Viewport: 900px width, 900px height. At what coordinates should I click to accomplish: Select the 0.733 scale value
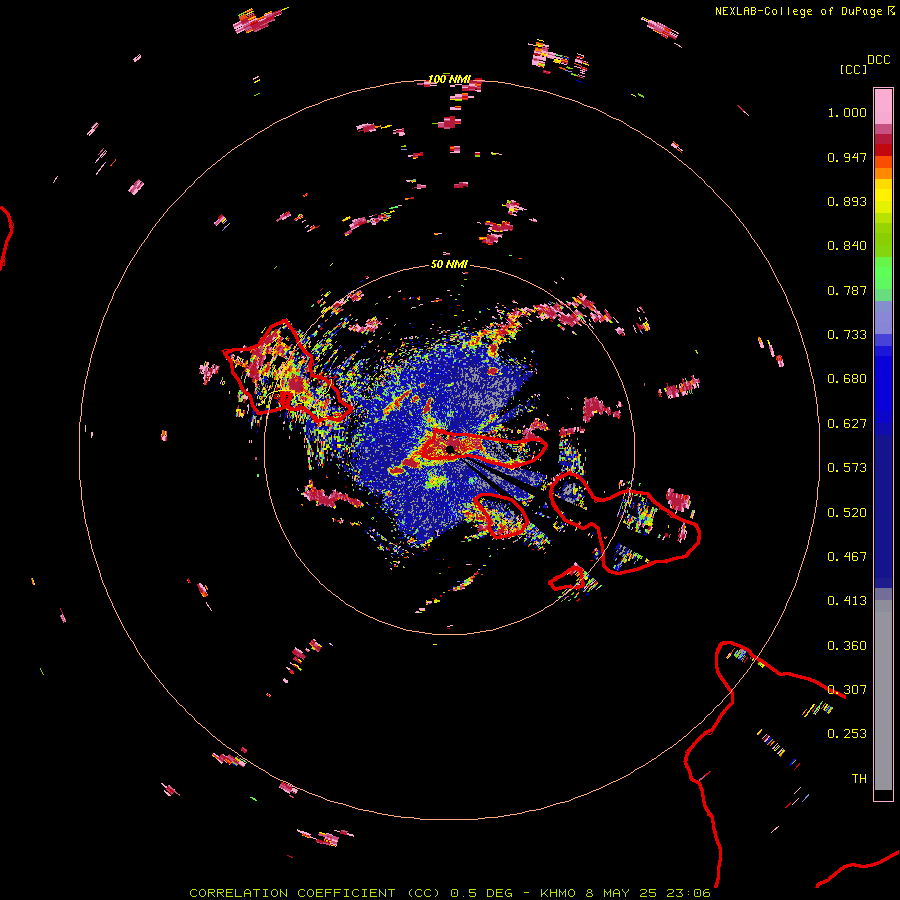click(847, 335)
